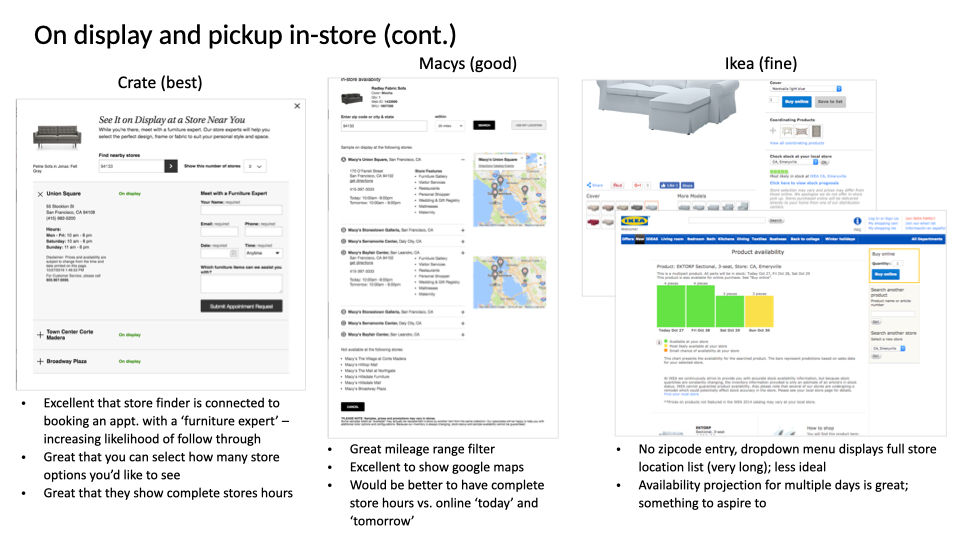The width and height of the screenshot is (960, 540).
Task: Click Ikea product page Buy online button
Action: [797, 102]
